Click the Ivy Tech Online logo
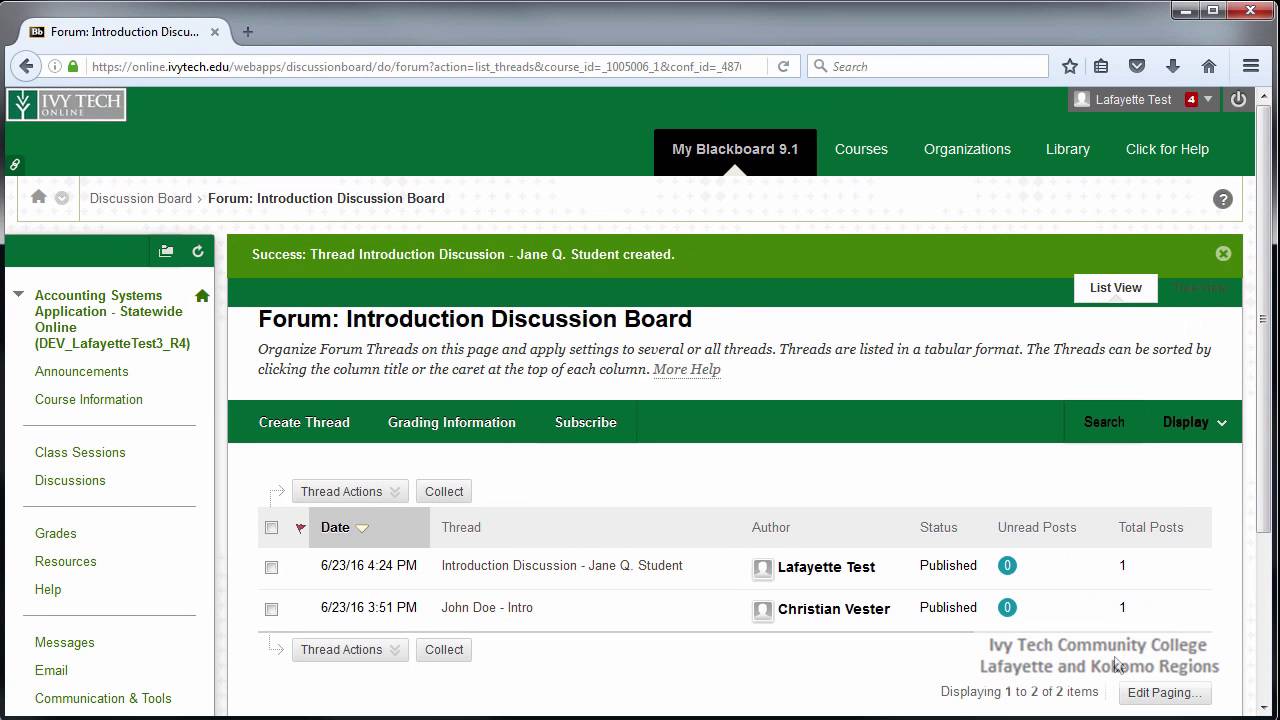This screenshot has height=720, width=1280. pyautogui.click(x=66, y=104)
